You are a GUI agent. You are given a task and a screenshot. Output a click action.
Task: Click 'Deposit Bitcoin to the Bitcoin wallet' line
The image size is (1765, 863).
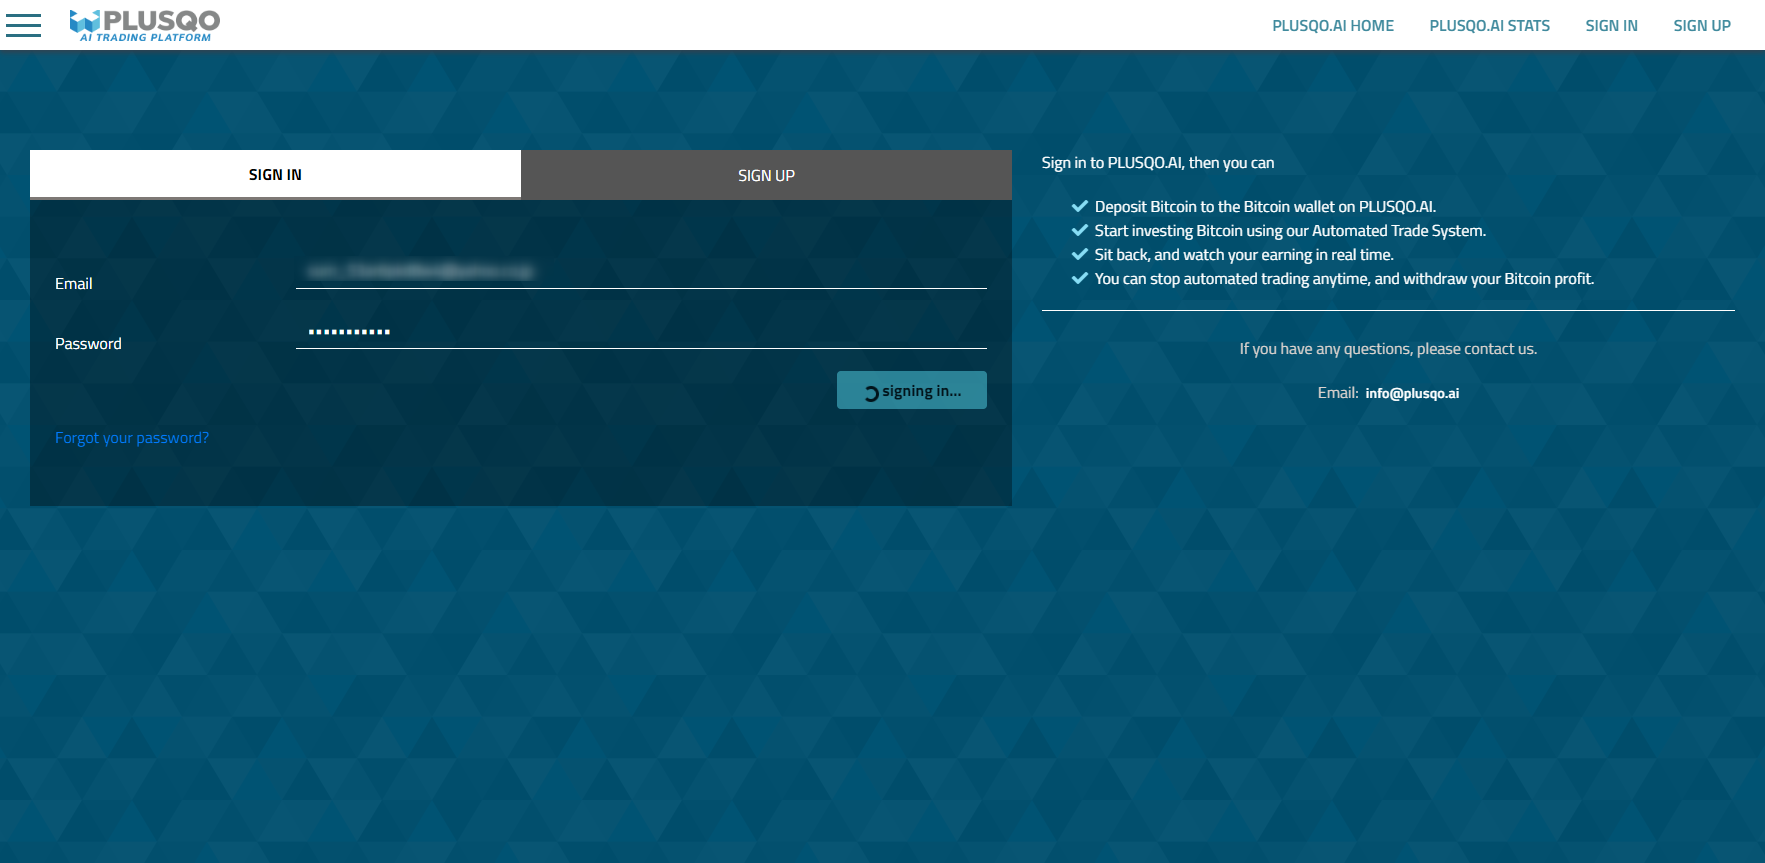pos(1265,207)
